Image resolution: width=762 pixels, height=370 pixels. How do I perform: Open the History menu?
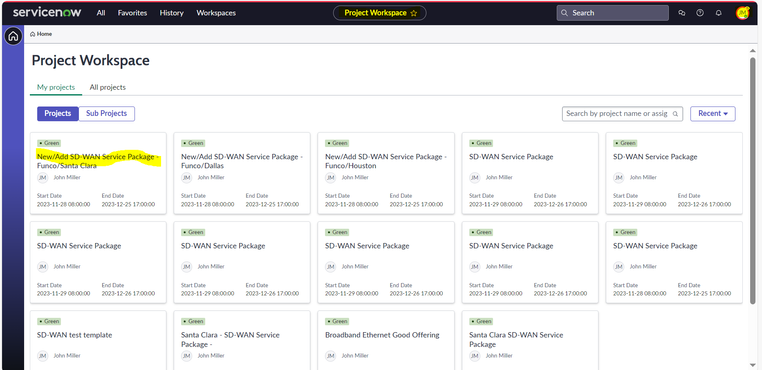[x=171, y=13]
